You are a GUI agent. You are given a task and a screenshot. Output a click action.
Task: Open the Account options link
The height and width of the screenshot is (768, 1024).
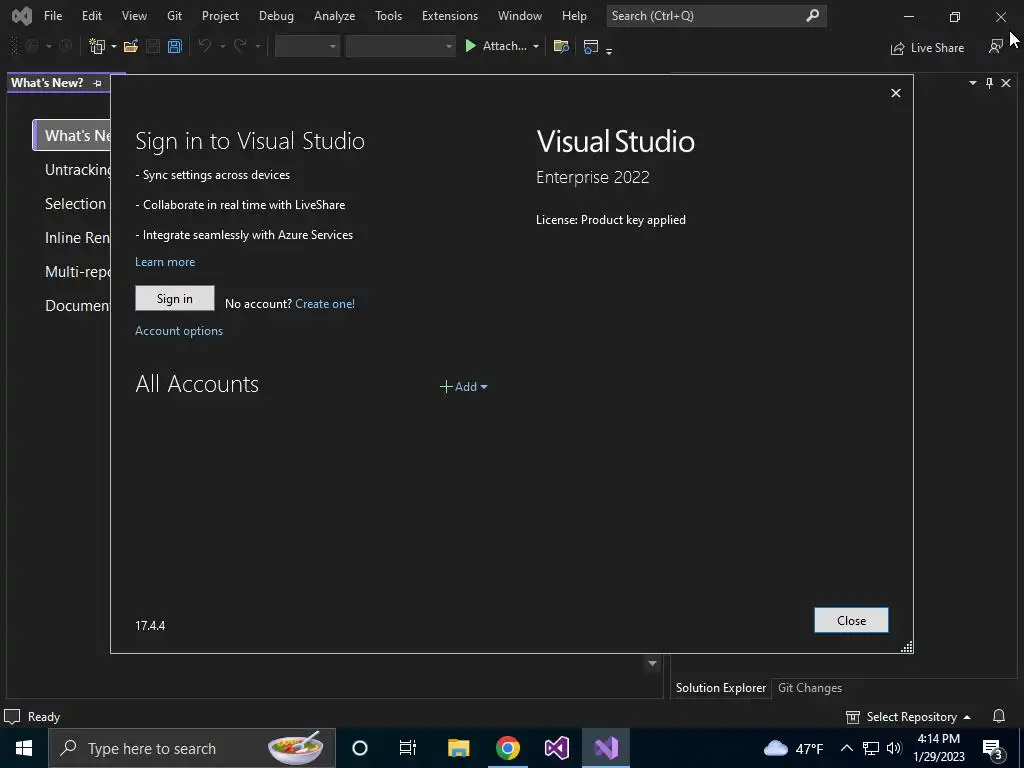(x=179, y=331)
